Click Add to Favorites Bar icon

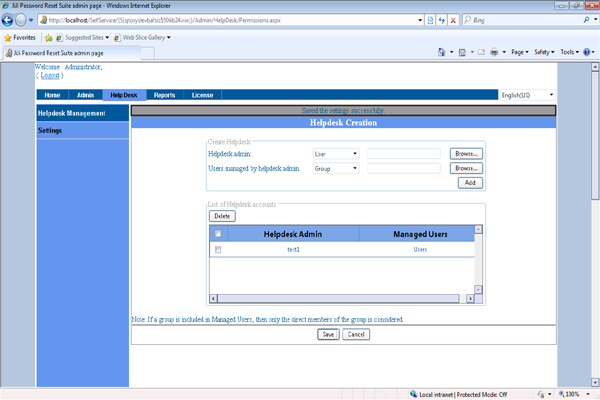(49, 38)
